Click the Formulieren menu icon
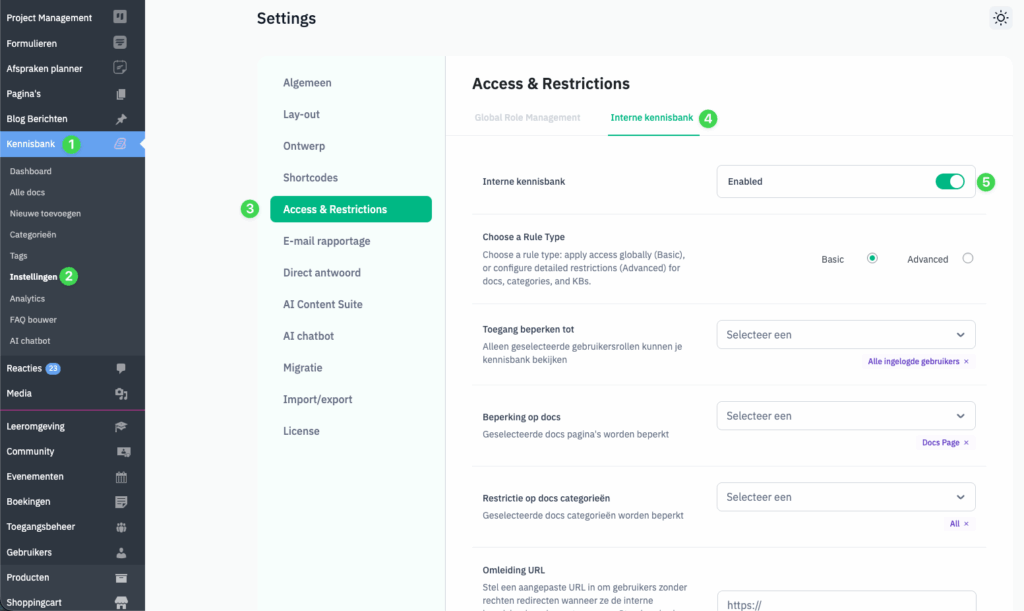The width and height of the screenshot is (1024, 611). click(x=120, y=43)
